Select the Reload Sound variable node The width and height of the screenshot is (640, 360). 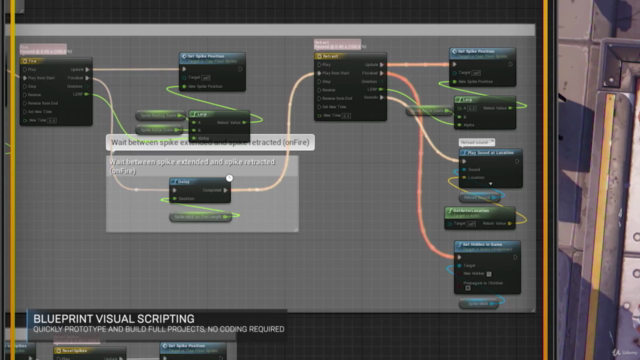(x=480, y=198)
